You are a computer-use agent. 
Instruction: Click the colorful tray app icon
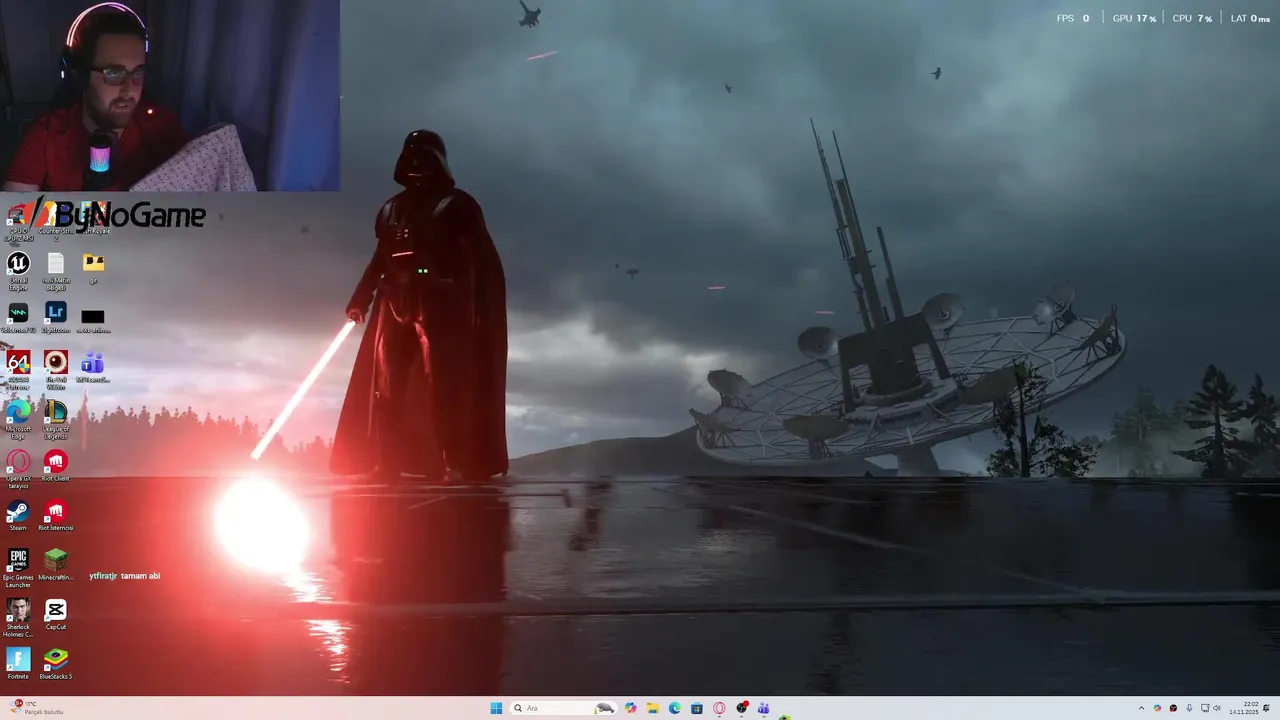pos(1157,708)
